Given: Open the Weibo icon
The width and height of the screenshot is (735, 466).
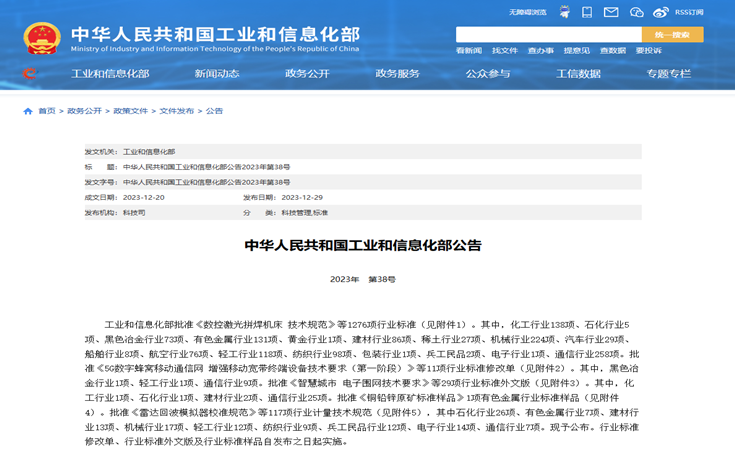Looking at the screenshot, I should (x=660, y=12).
